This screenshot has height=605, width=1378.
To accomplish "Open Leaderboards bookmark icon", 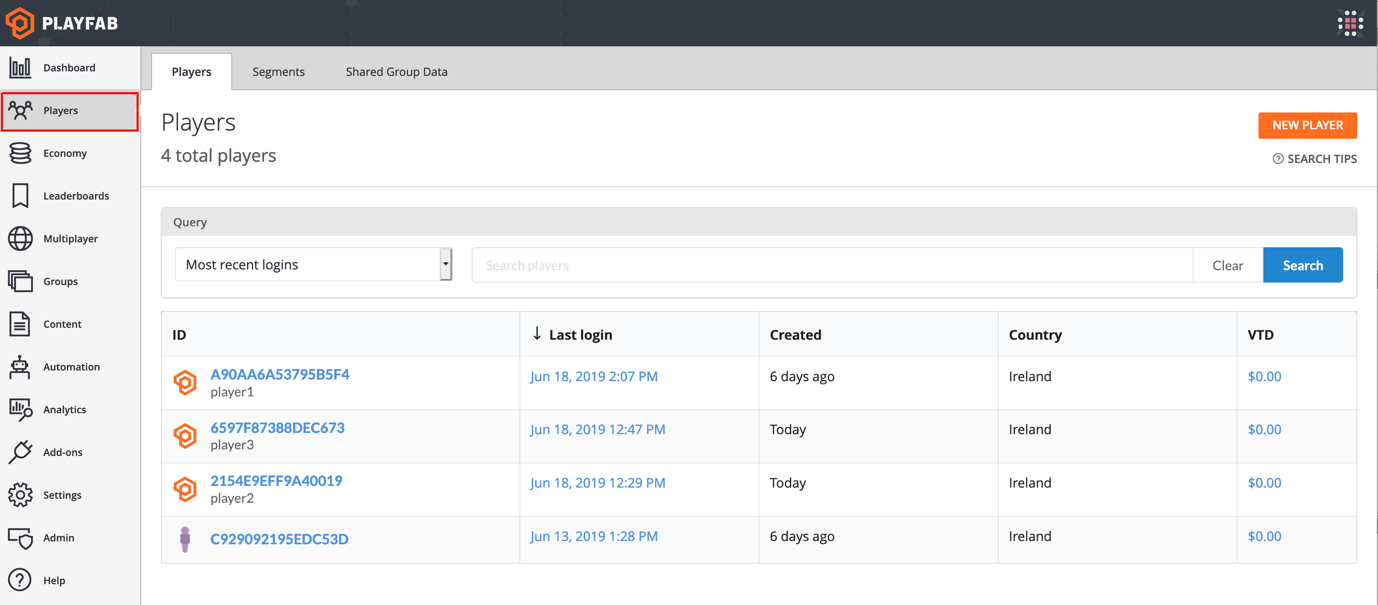I will tap(20, 196).
